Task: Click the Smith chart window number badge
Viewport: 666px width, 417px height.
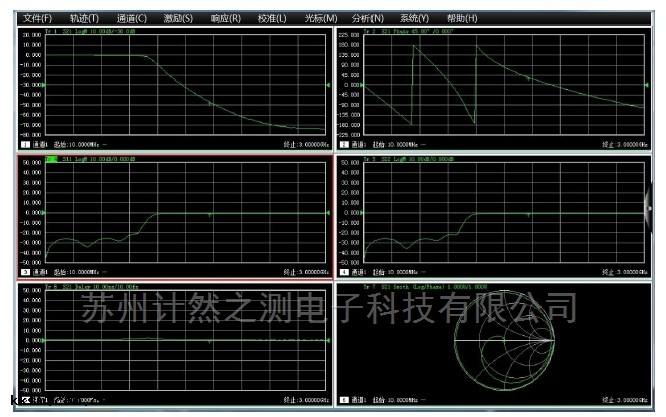Action: [344, 400]
